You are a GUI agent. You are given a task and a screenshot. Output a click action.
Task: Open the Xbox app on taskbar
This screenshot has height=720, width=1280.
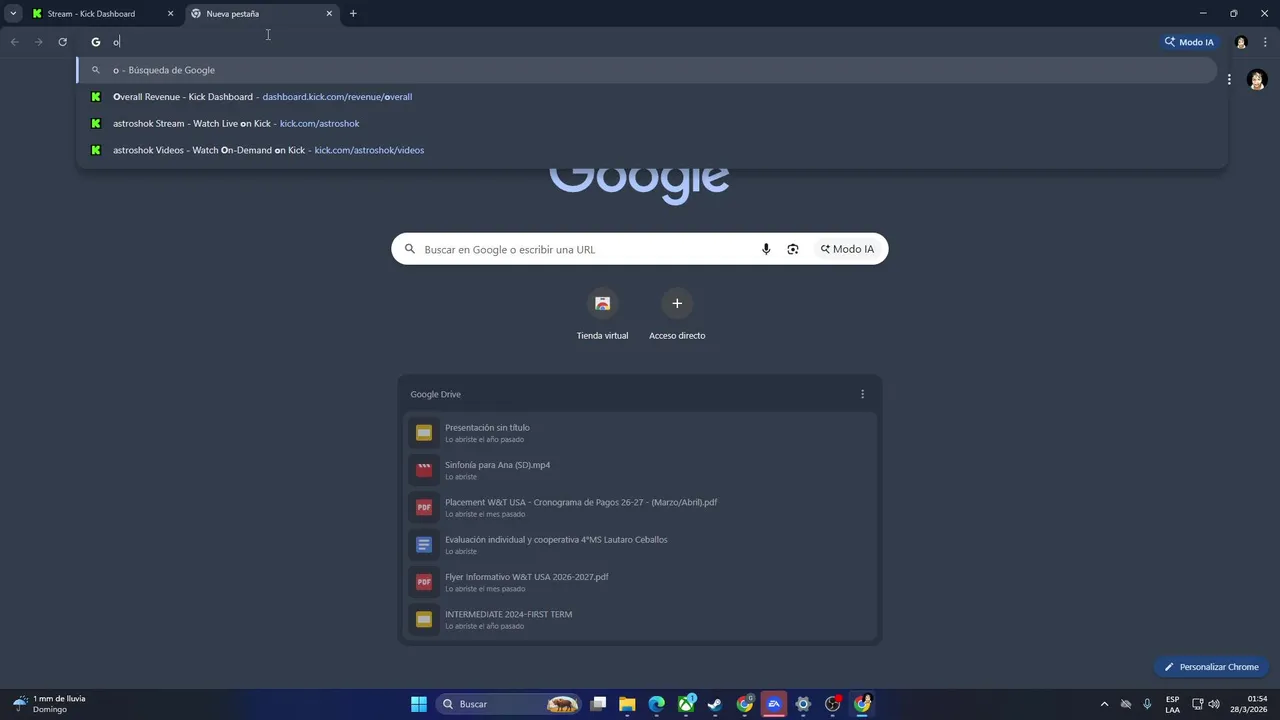[686, 704]
